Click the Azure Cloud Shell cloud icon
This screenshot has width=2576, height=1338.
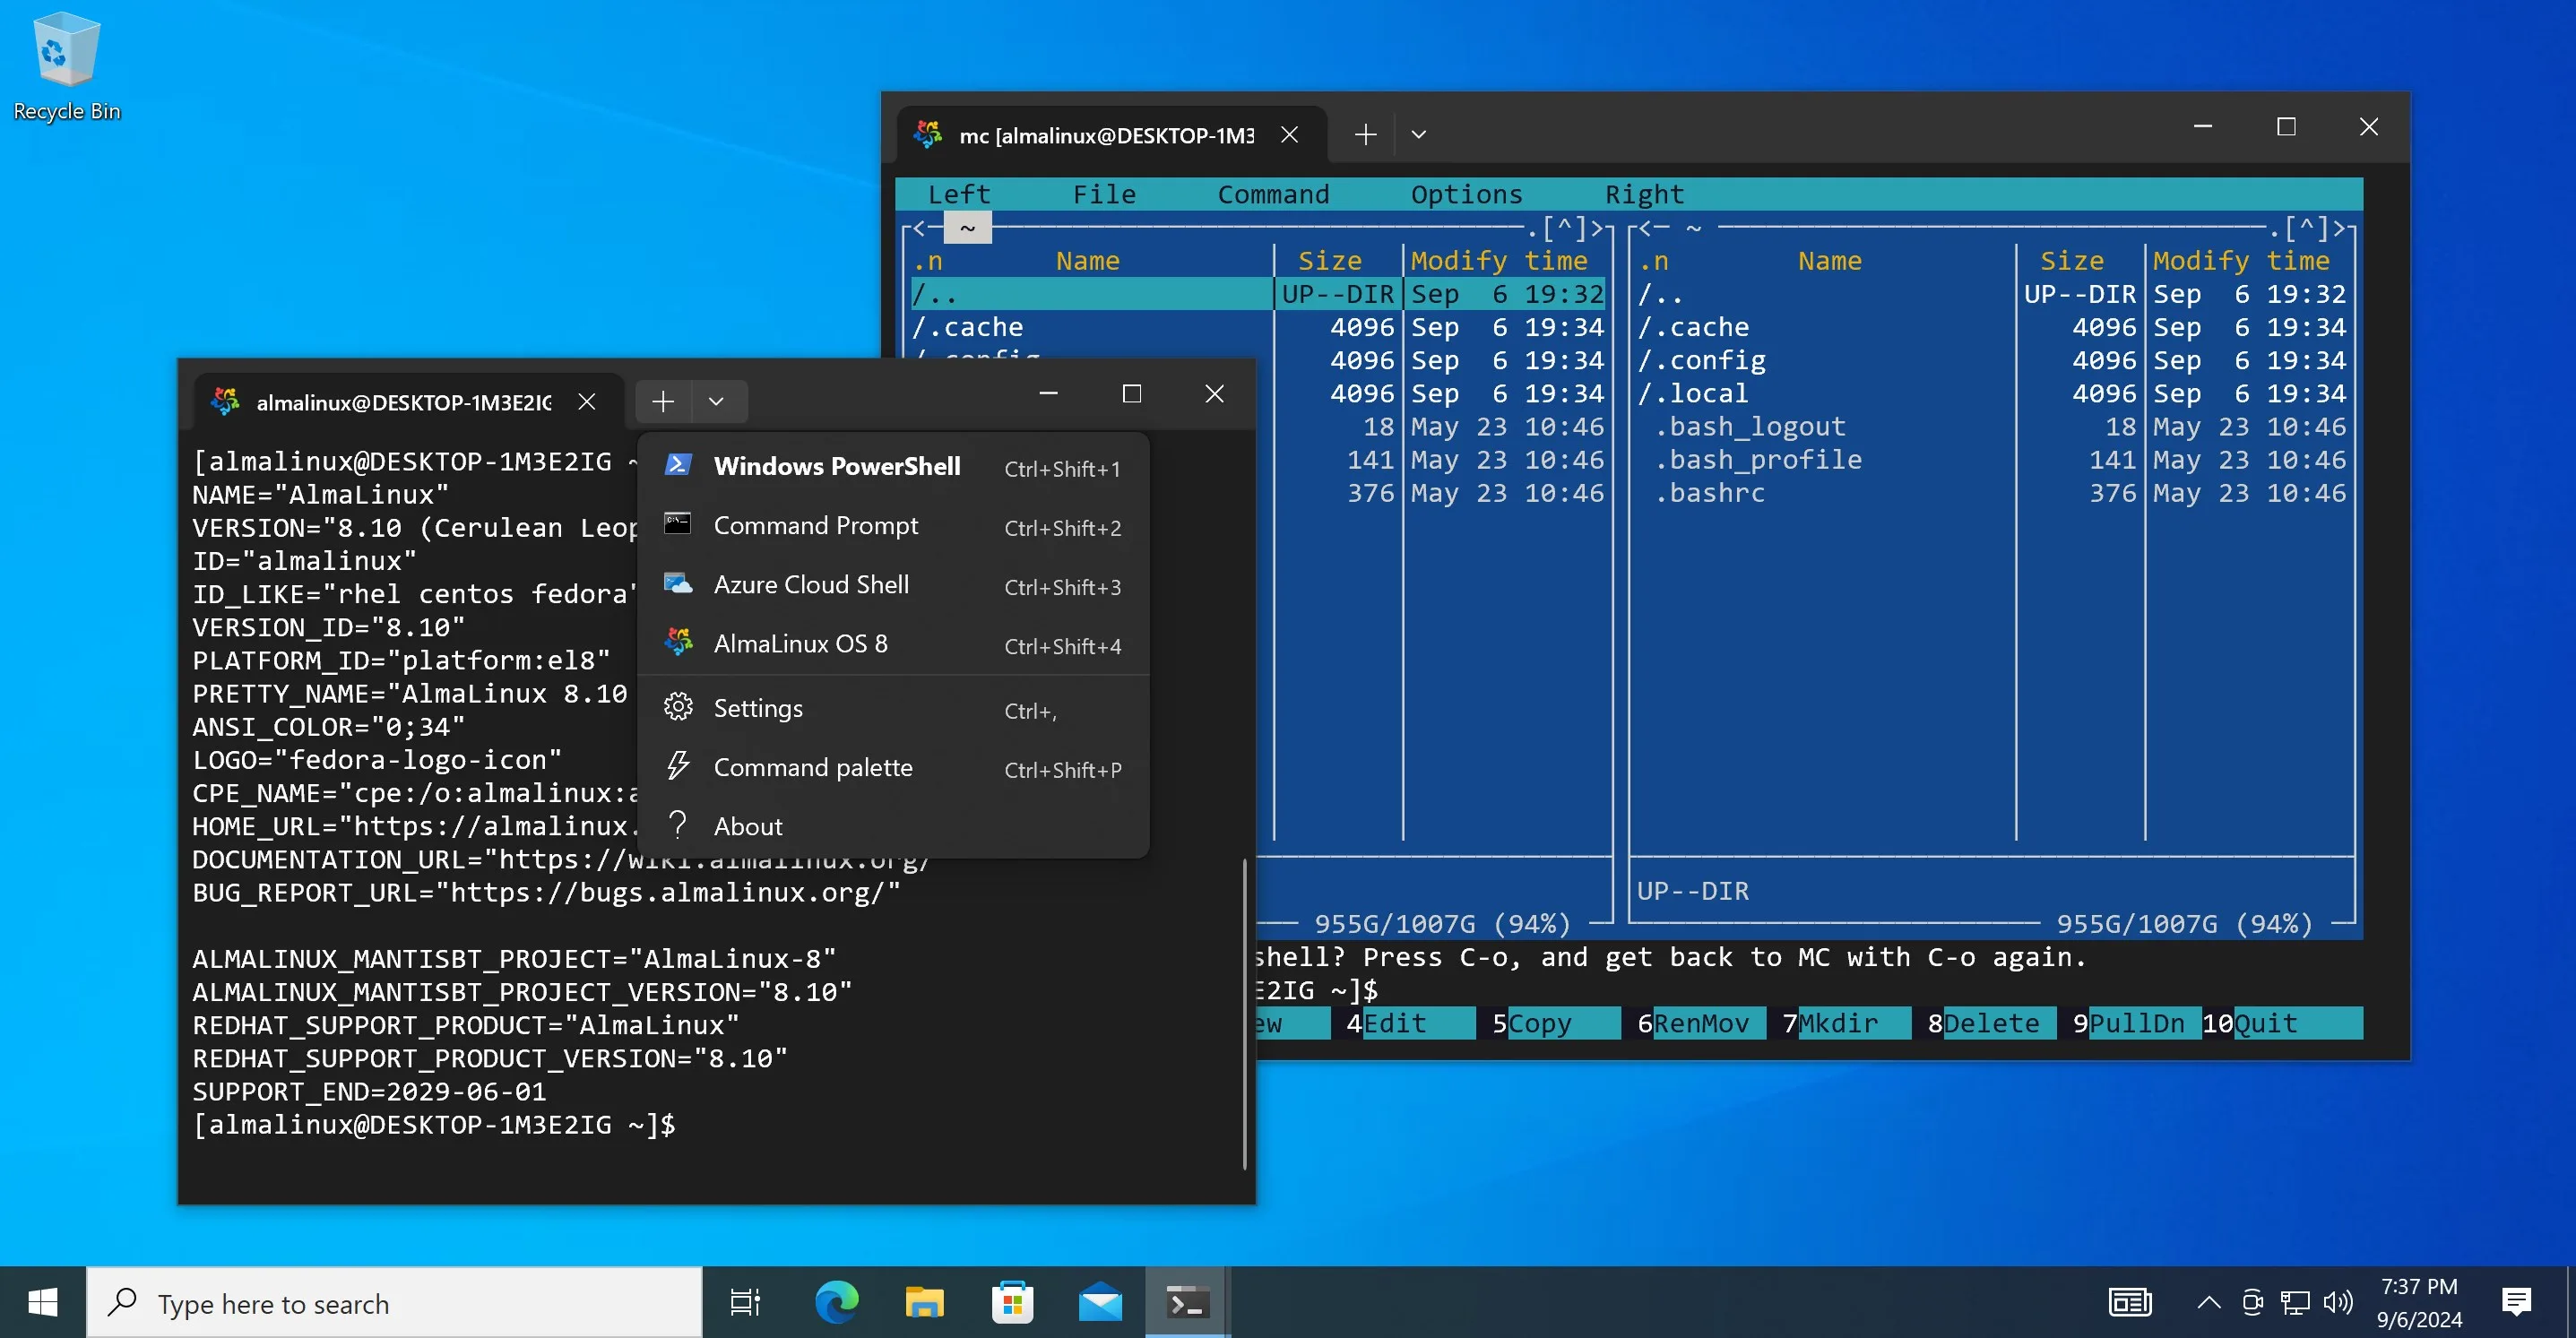click(x=678, y=584)
